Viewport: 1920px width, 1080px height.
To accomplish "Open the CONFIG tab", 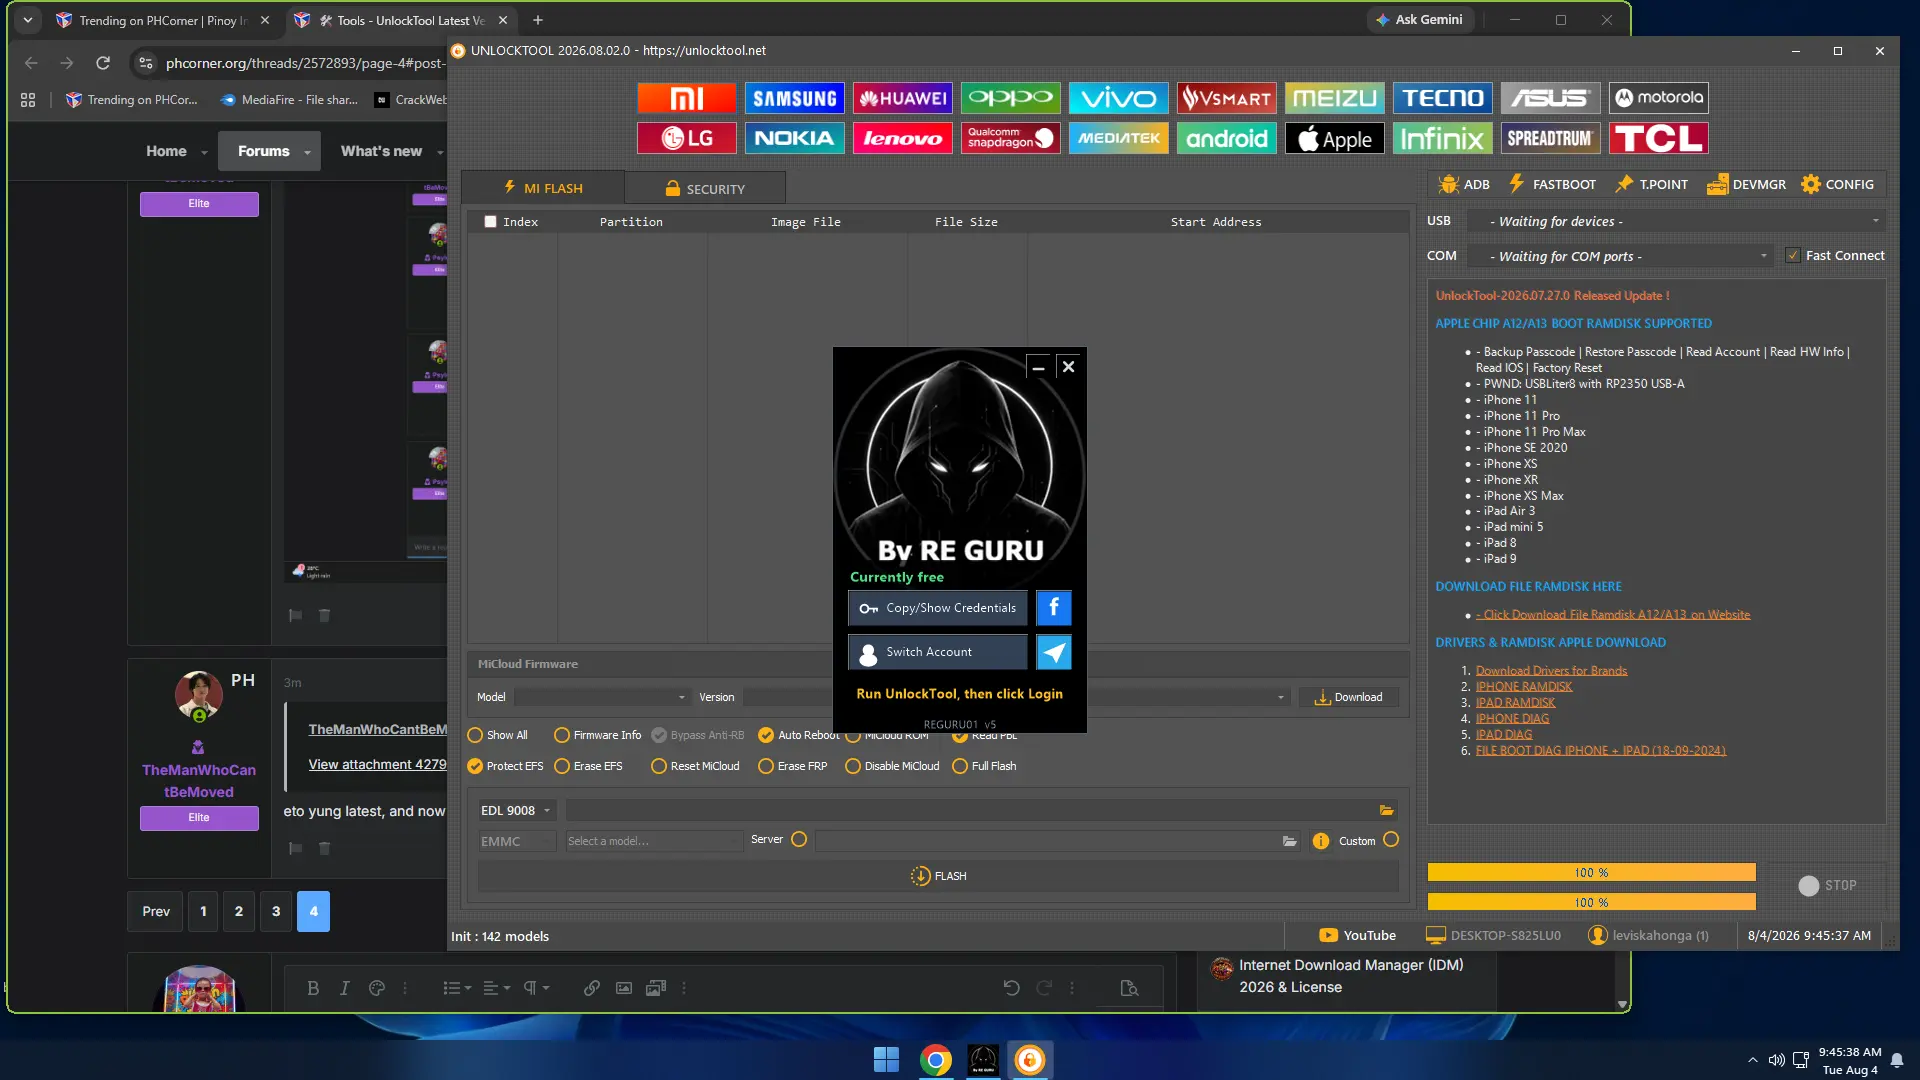I will [x=1838, y=185].
